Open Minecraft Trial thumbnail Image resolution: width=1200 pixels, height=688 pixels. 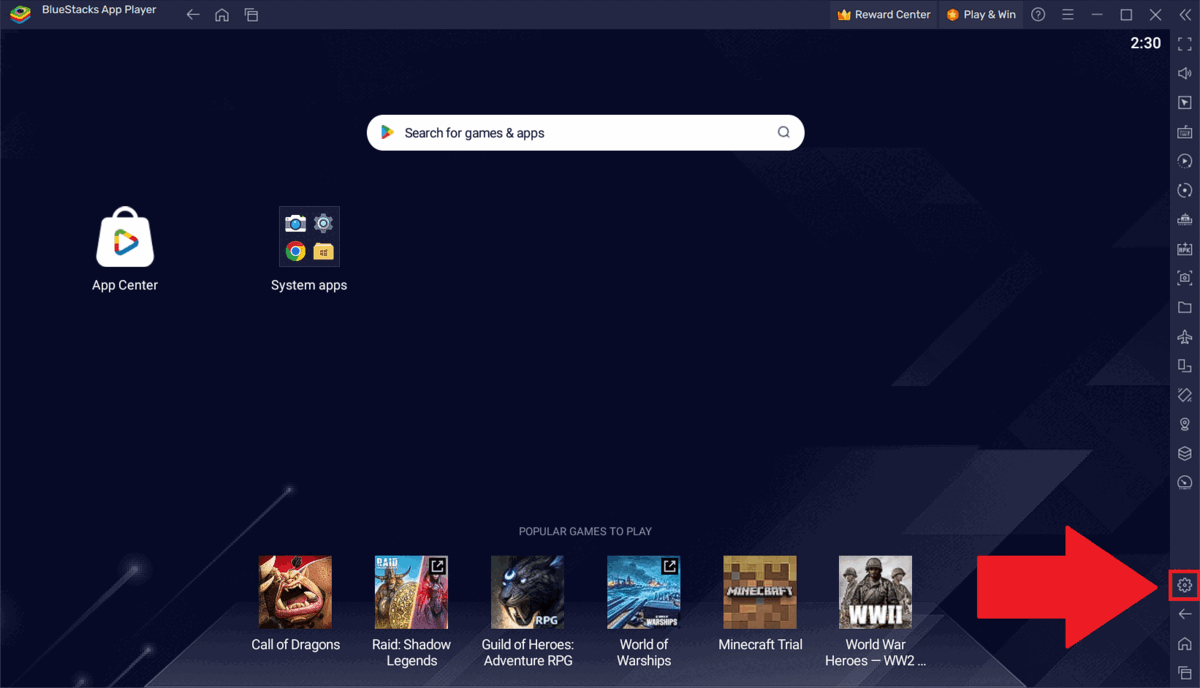(x=760, y=592)
